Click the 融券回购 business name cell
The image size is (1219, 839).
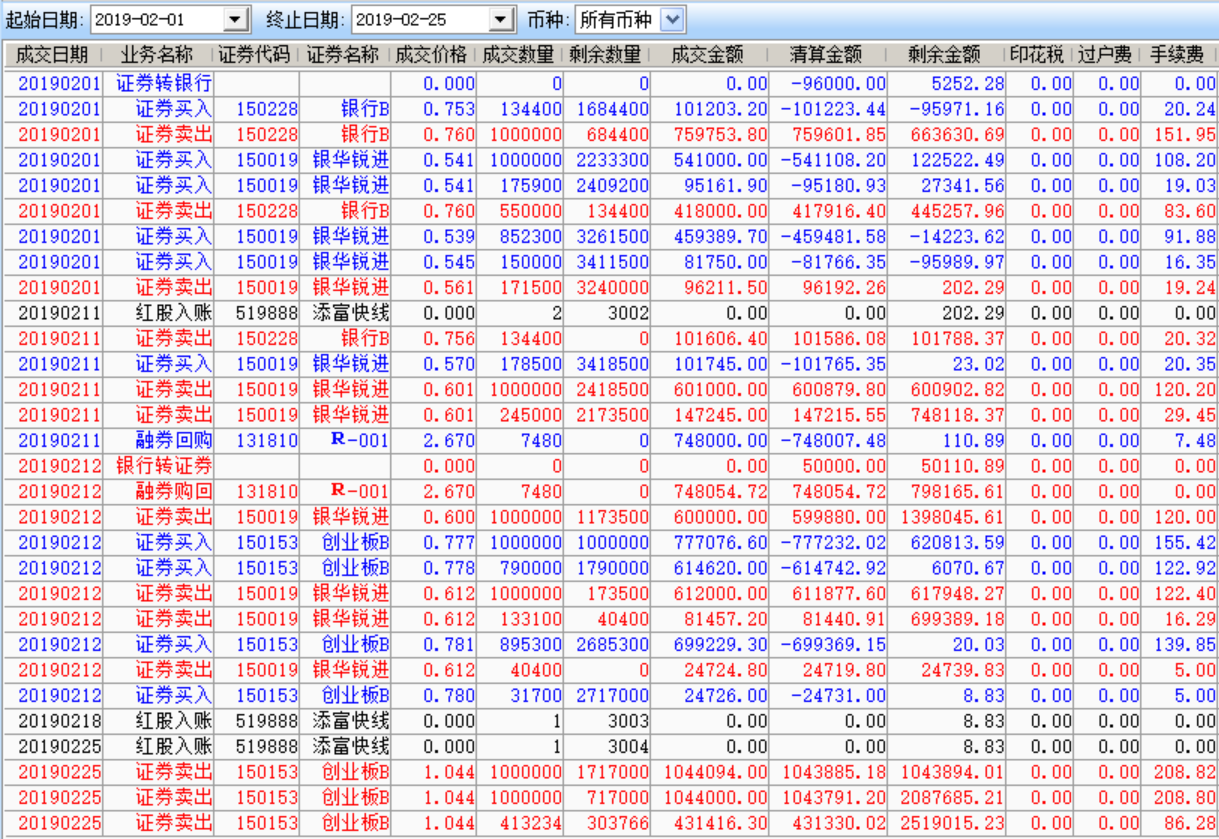pos(174,441)
